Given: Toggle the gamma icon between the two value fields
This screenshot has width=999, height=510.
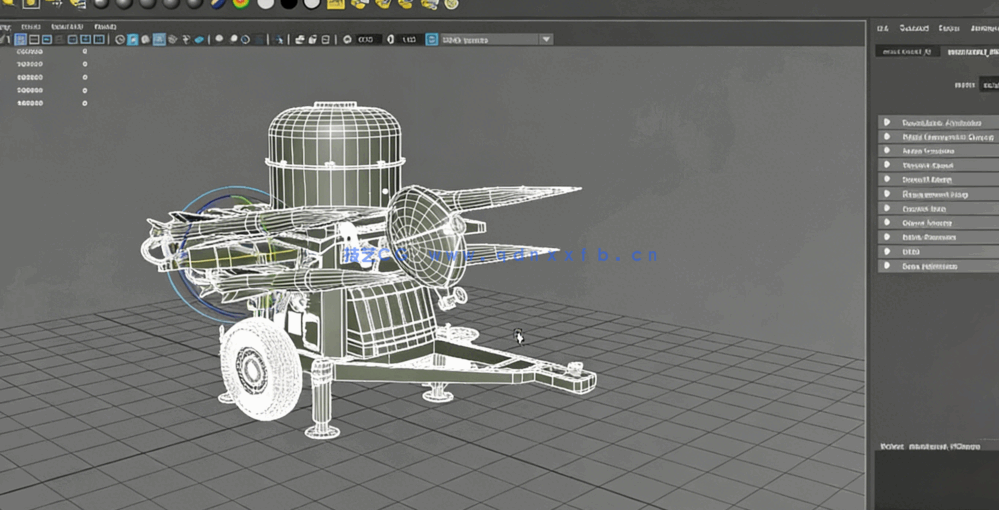Looking at the screenshot, I should coord(391,40).
